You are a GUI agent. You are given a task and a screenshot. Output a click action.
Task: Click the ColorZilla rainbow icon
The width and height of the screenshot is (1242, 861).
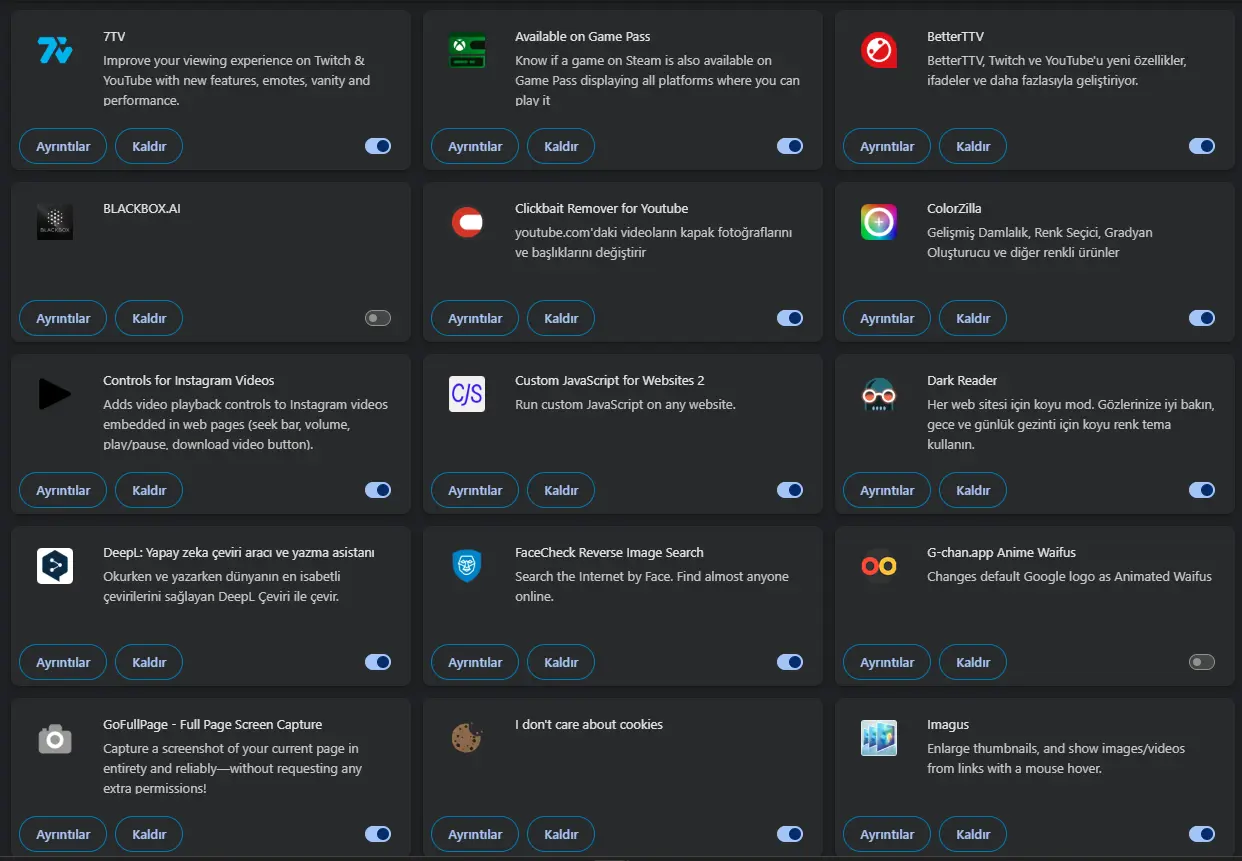pyautogui.click(x=879, y=222)
